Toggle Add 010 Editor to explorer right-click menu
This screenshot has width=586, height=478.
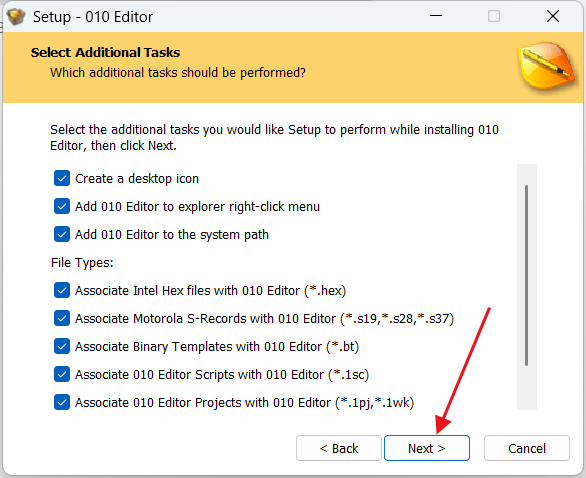click(62, 206)
